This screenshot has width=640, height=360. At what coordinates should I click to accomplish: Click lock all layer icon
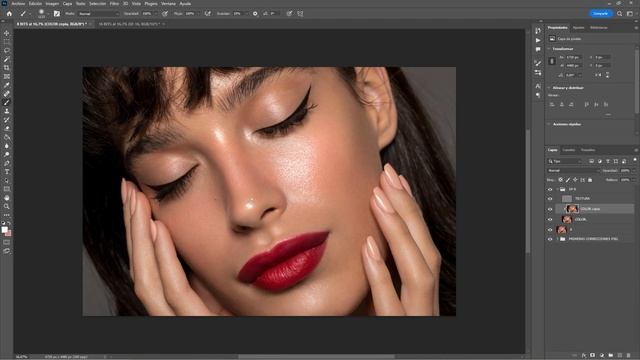(590, 180)
